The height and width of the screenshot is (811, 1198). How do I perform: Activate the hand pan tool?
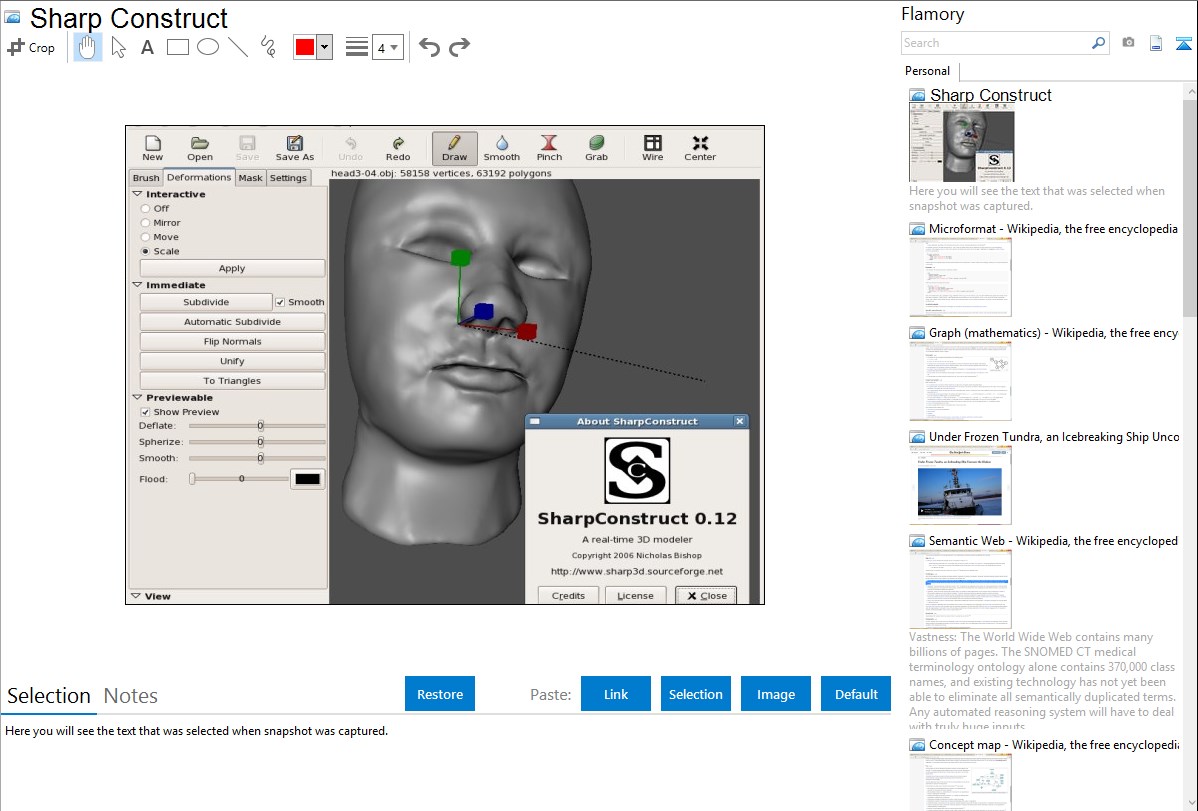pos(88,47)
